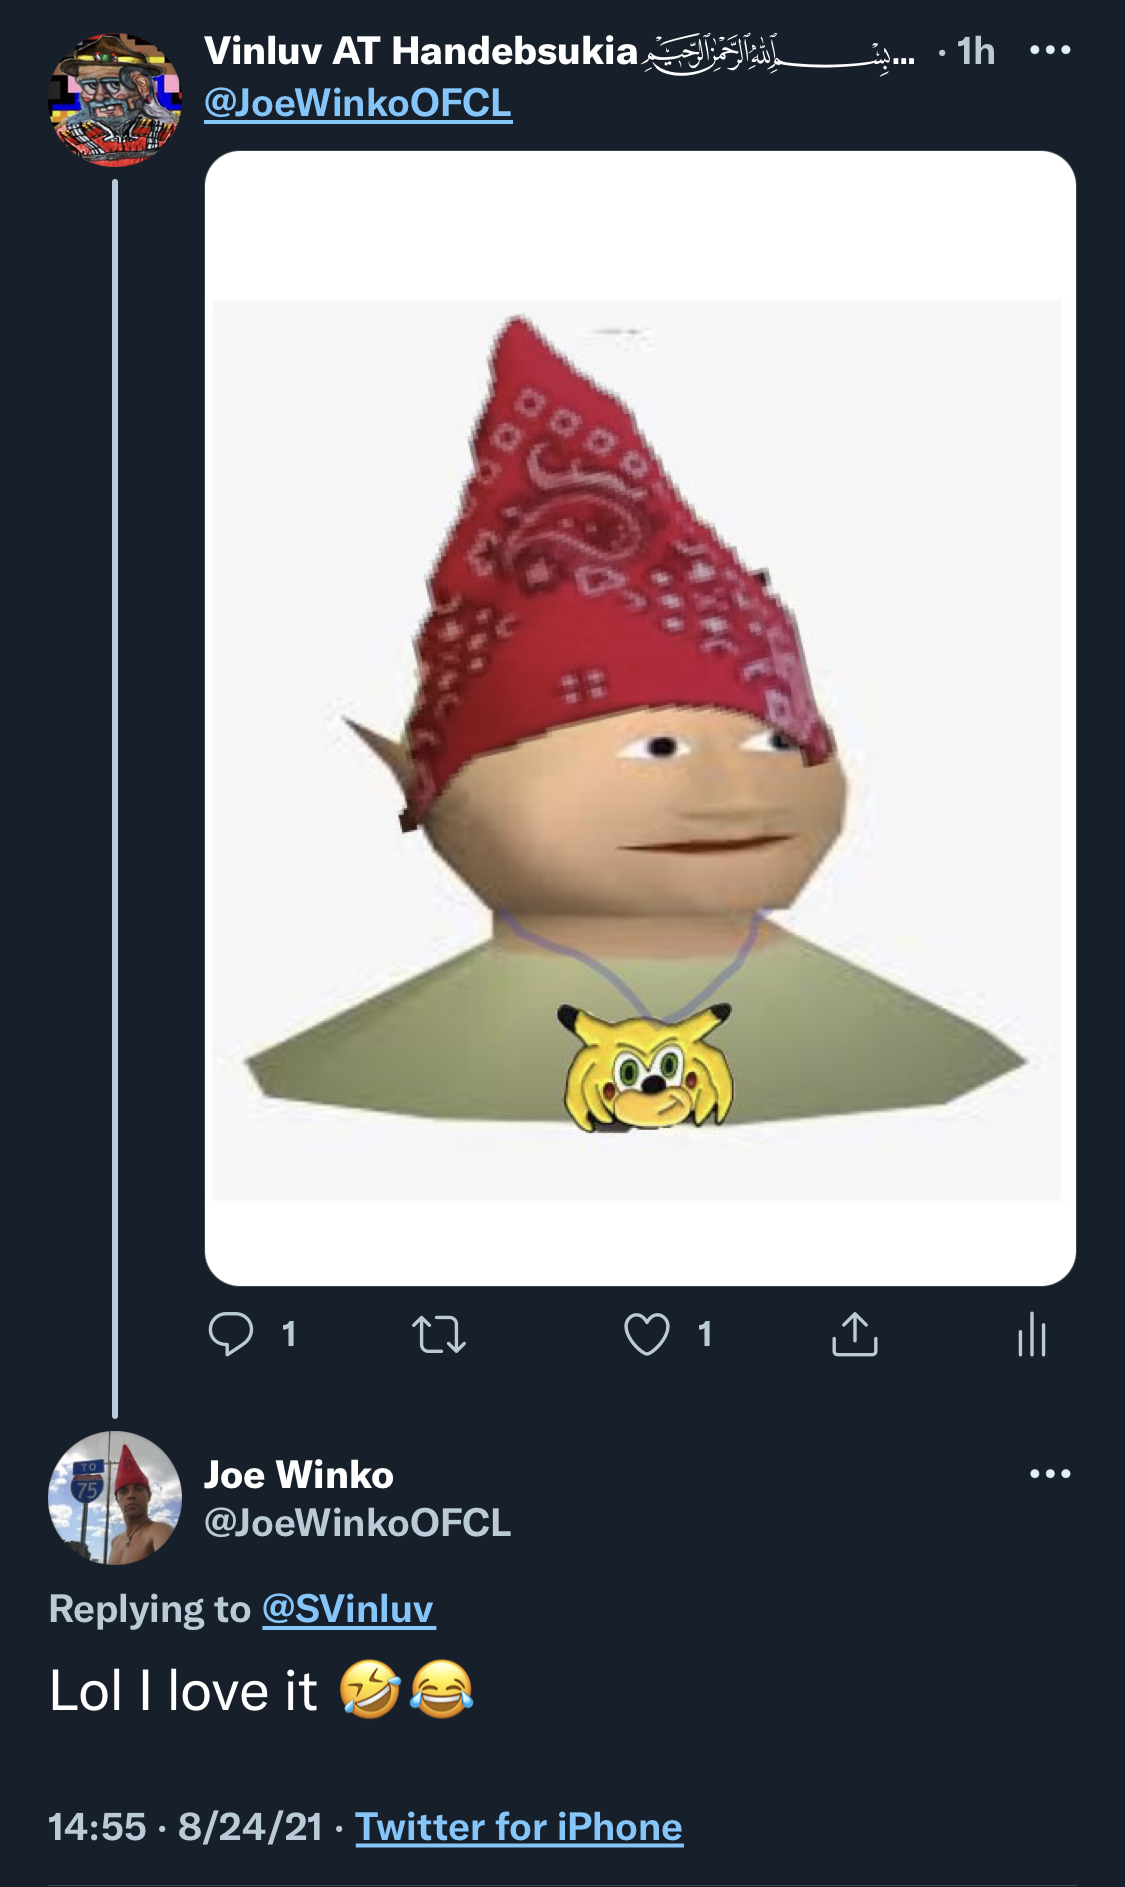1125x1887 pixels.
Task: Open the @SVinluv reply-to link
Action: tap(348, 1608)
